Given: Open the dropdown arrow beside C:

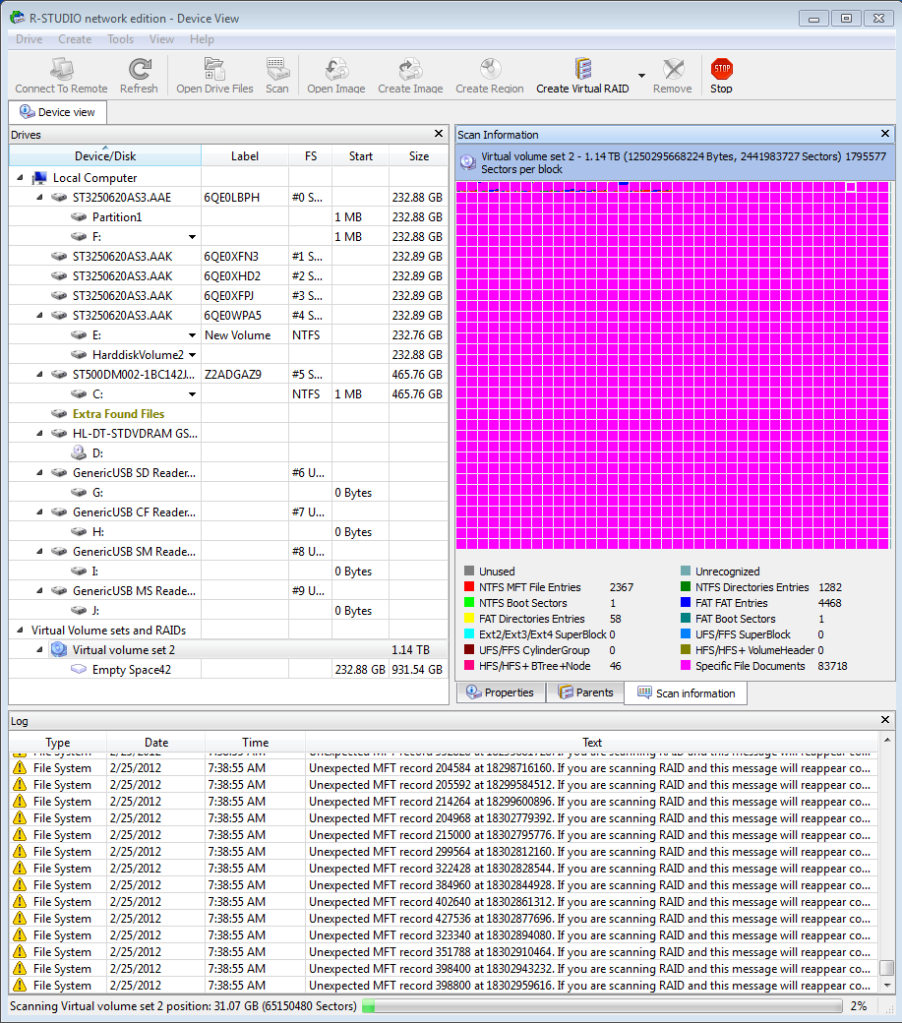Looking at the screenshot, I should [192, 394].
